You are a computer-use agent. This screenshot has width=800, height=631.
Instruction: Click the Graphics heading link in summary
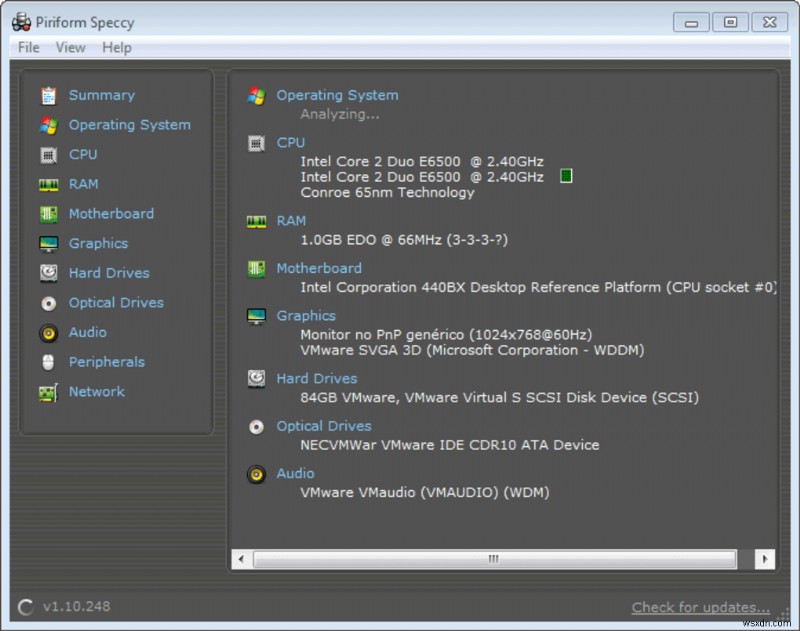click(306, 316)
